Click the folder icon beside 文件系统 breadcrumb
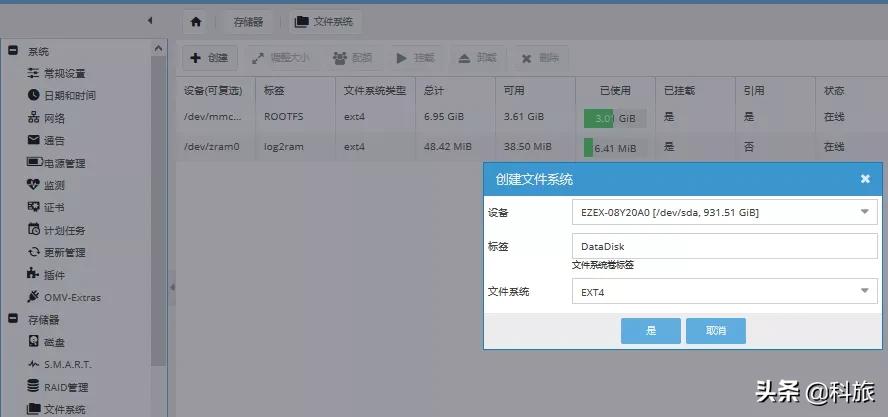The width and height of the screenshot is (888, 417). click(302, 22)
